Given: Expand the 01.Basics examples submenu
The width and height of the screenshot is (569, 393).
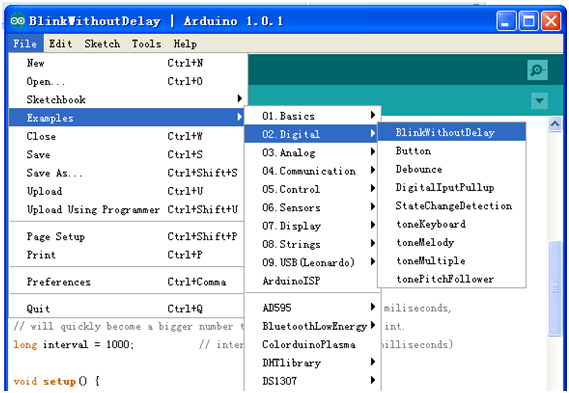Looking at the screenshot, I should click(x=312, y=116).
